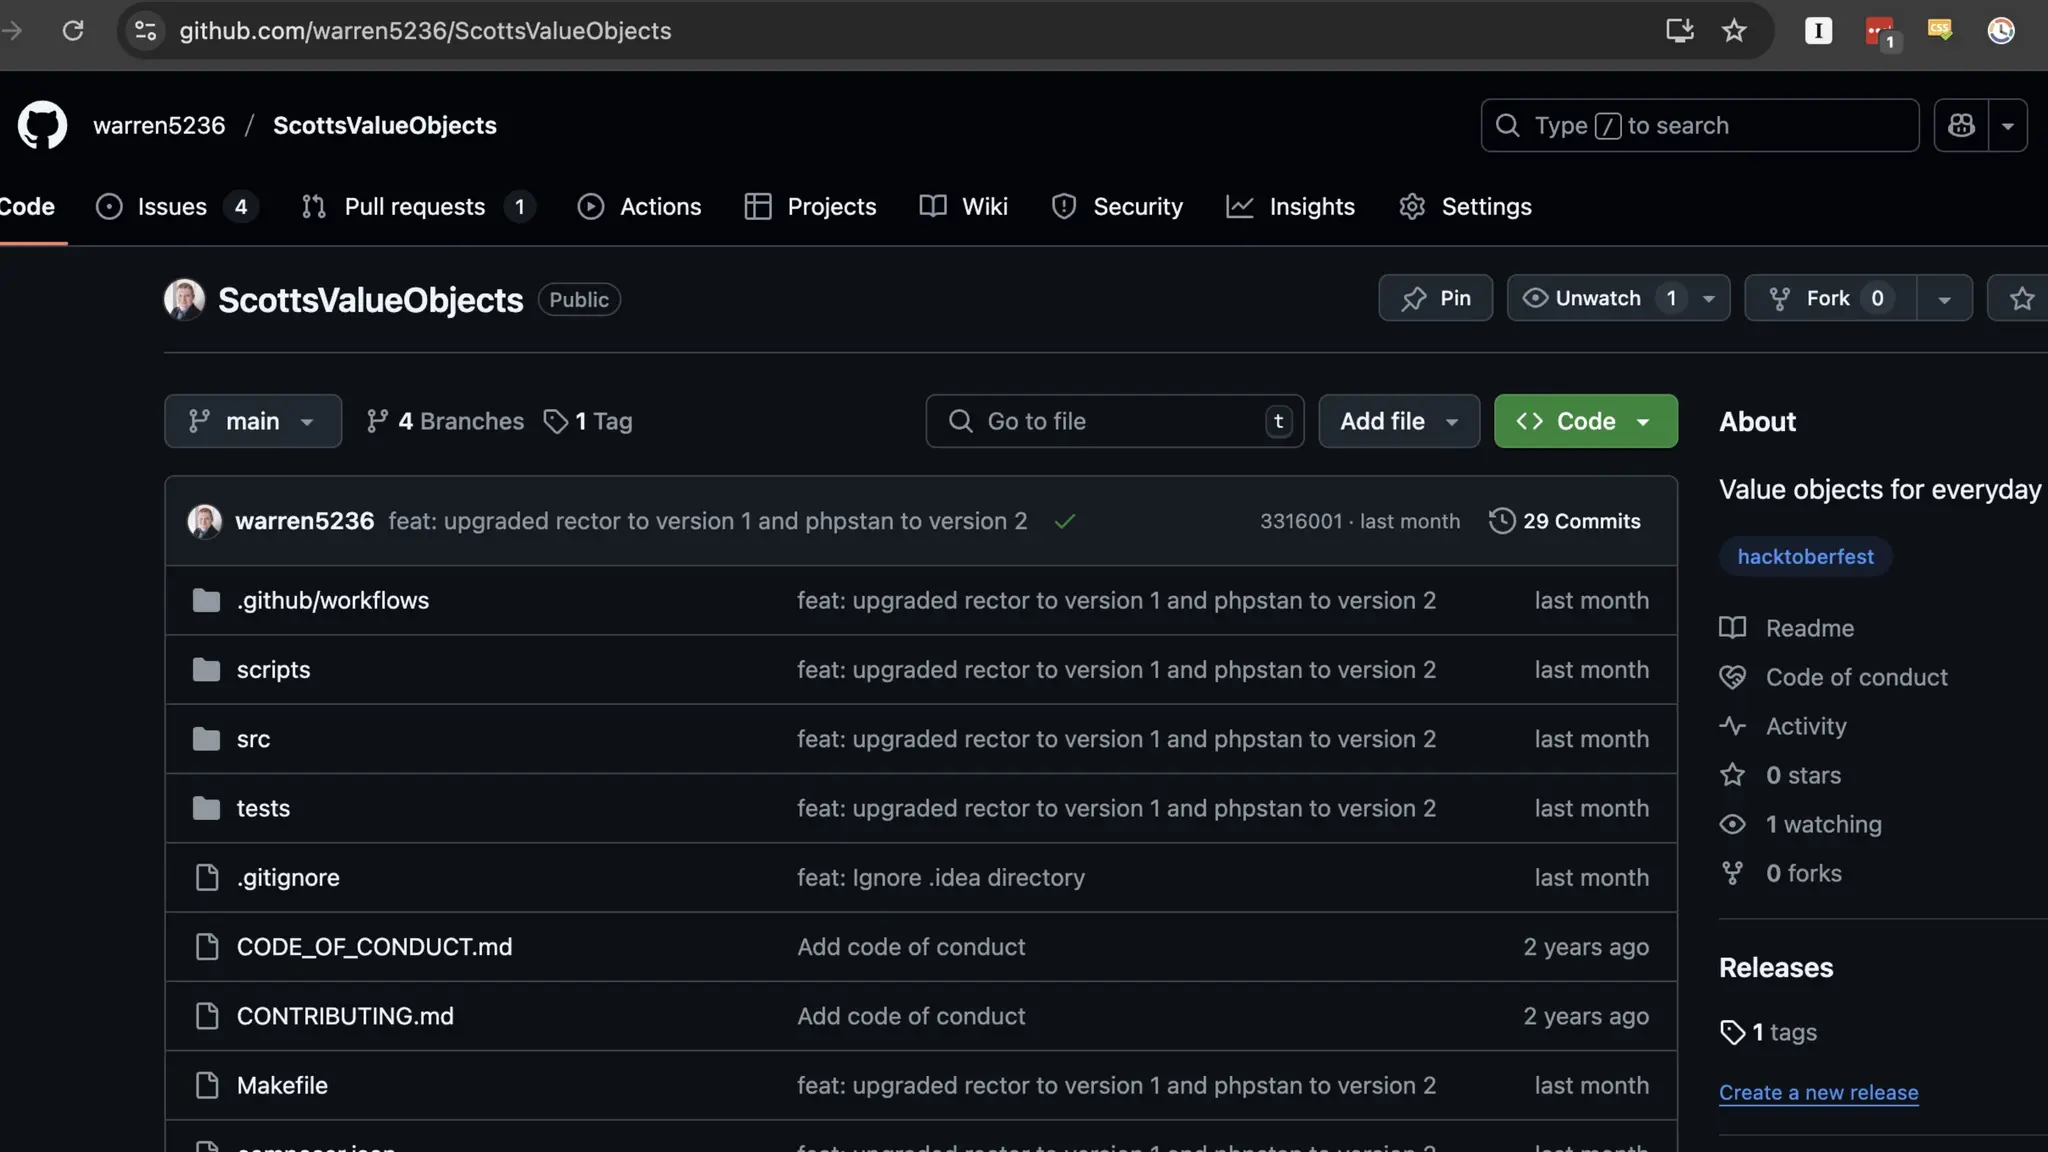Open the red extension with badge 1
This screenshot has height=1152, width=2048.
click(x=1881, y=32)
